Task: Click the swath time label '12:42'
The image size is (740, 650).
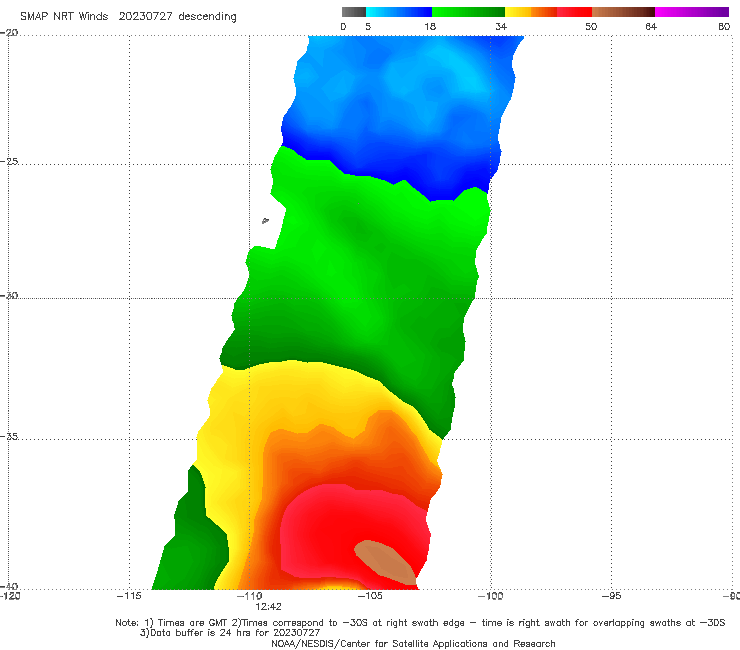Action: coord(269,607)
